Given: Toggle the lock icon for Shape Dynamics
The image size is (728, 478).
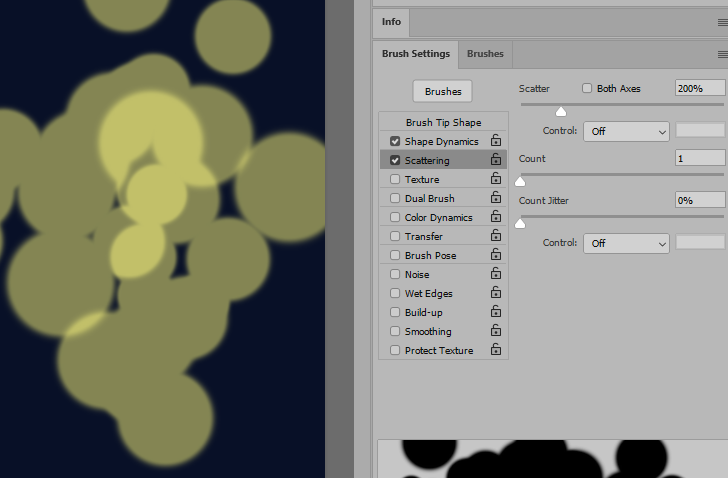Looking at the screenshot, I should pos(496,141).
